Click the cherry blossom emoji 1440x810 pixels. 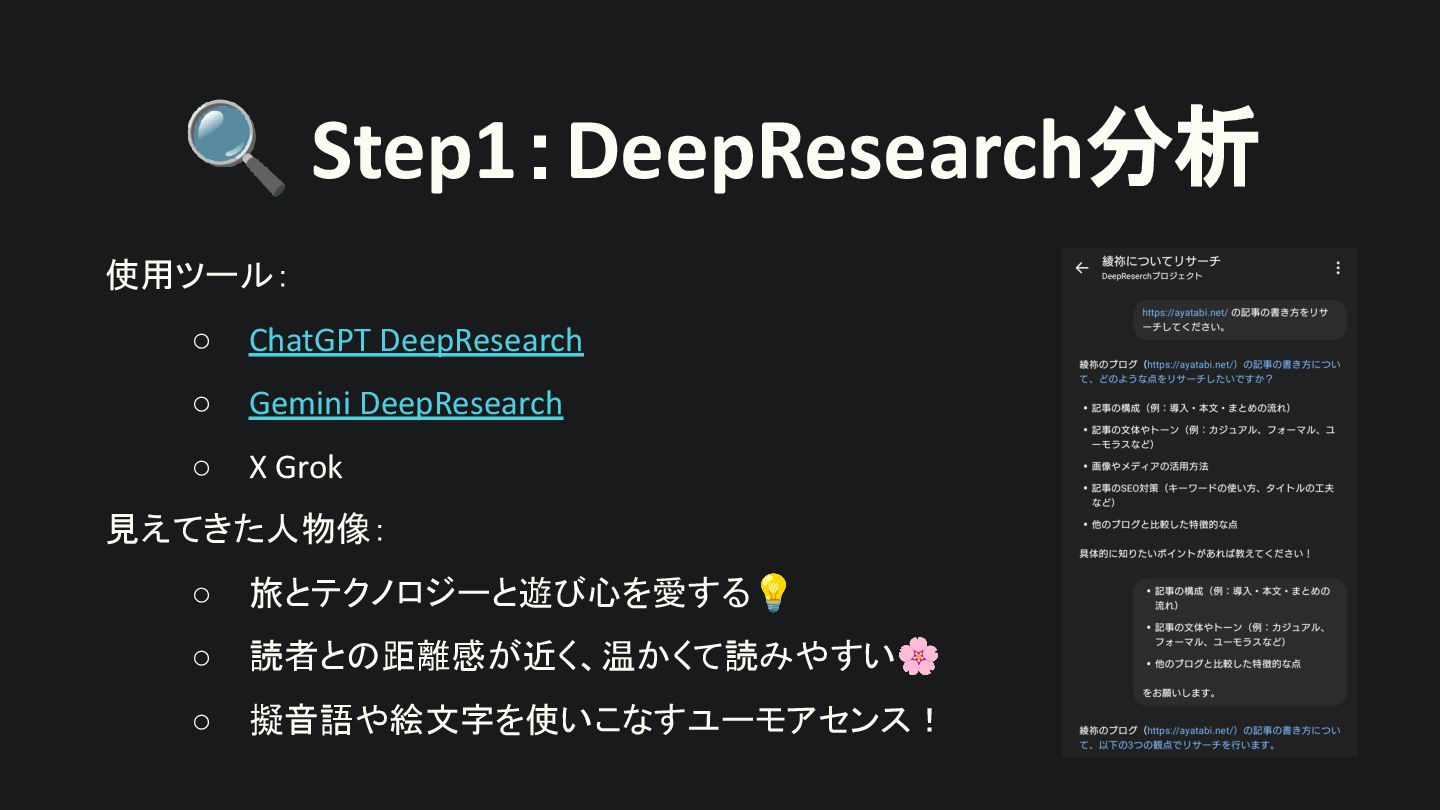pyautogui.click(x=918, y=656)
